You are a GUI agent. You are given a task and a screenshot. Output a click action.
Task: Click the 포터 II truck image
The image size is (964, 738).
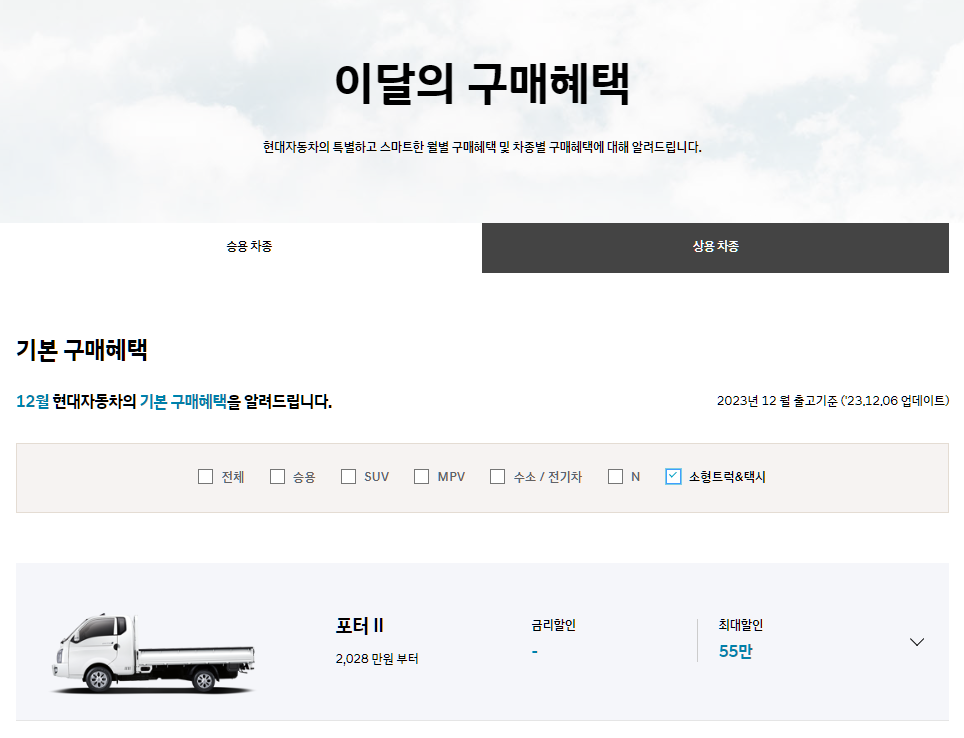click(153, 653)
